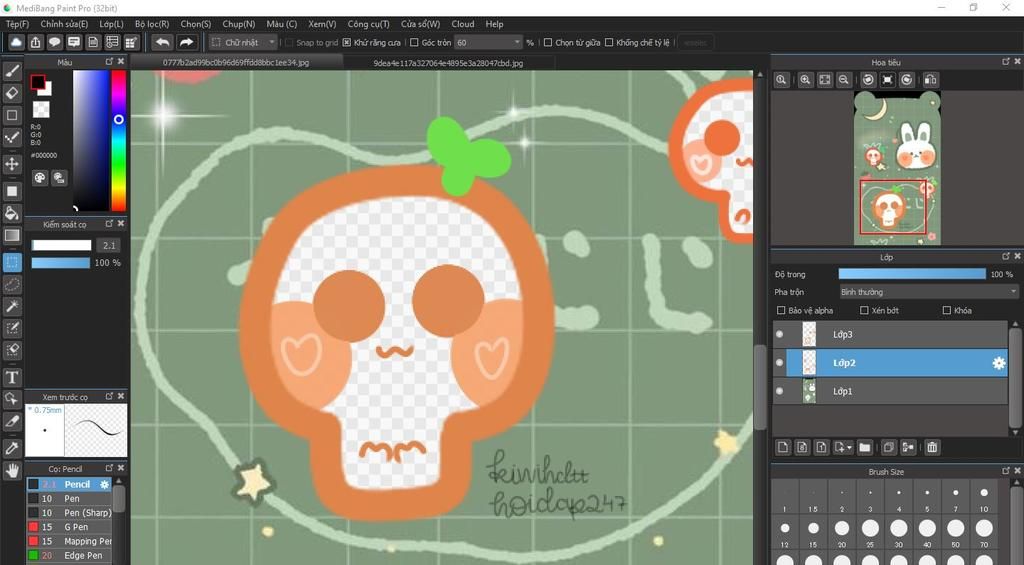Open Góc tròn value dropdown
This screenshot has width=1024, height=565.
coord(488,42)
